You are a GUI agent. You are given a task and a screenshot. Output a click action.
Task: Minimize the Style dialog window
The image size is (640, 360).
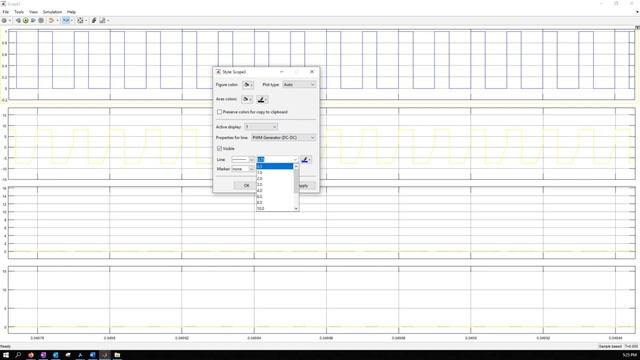pyautogui.click(x=282, y=72)
